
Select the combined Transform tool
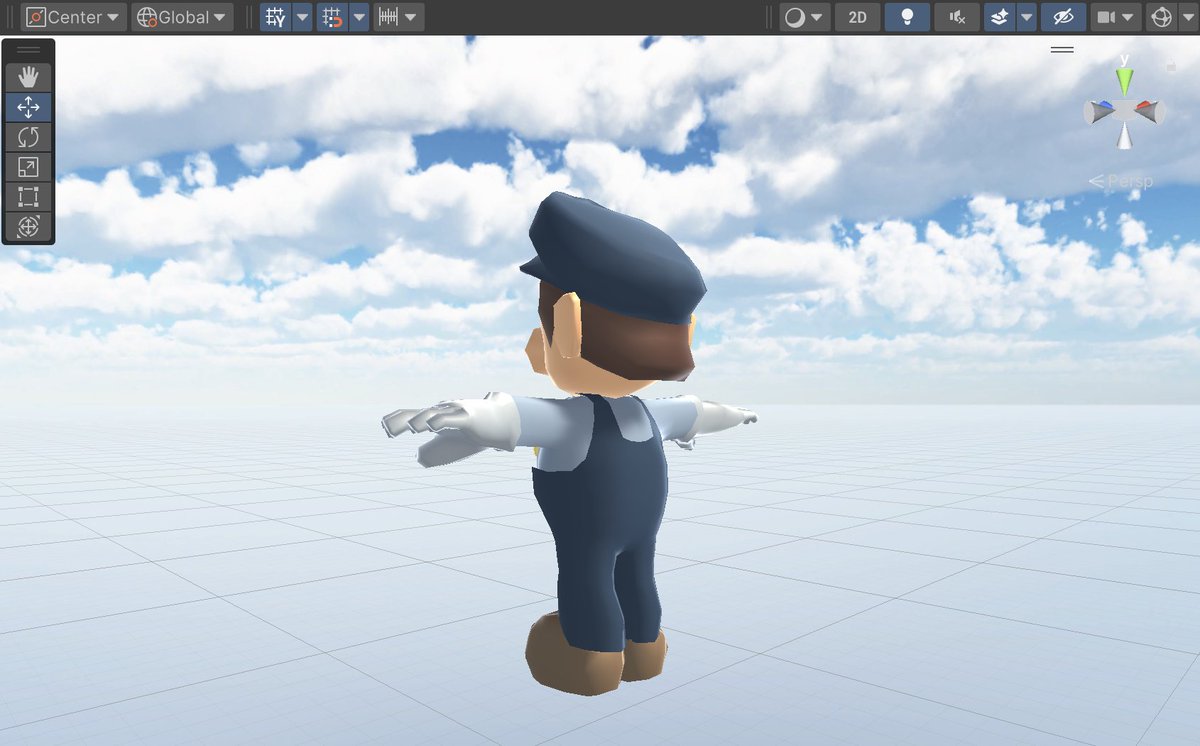point(28,227)
